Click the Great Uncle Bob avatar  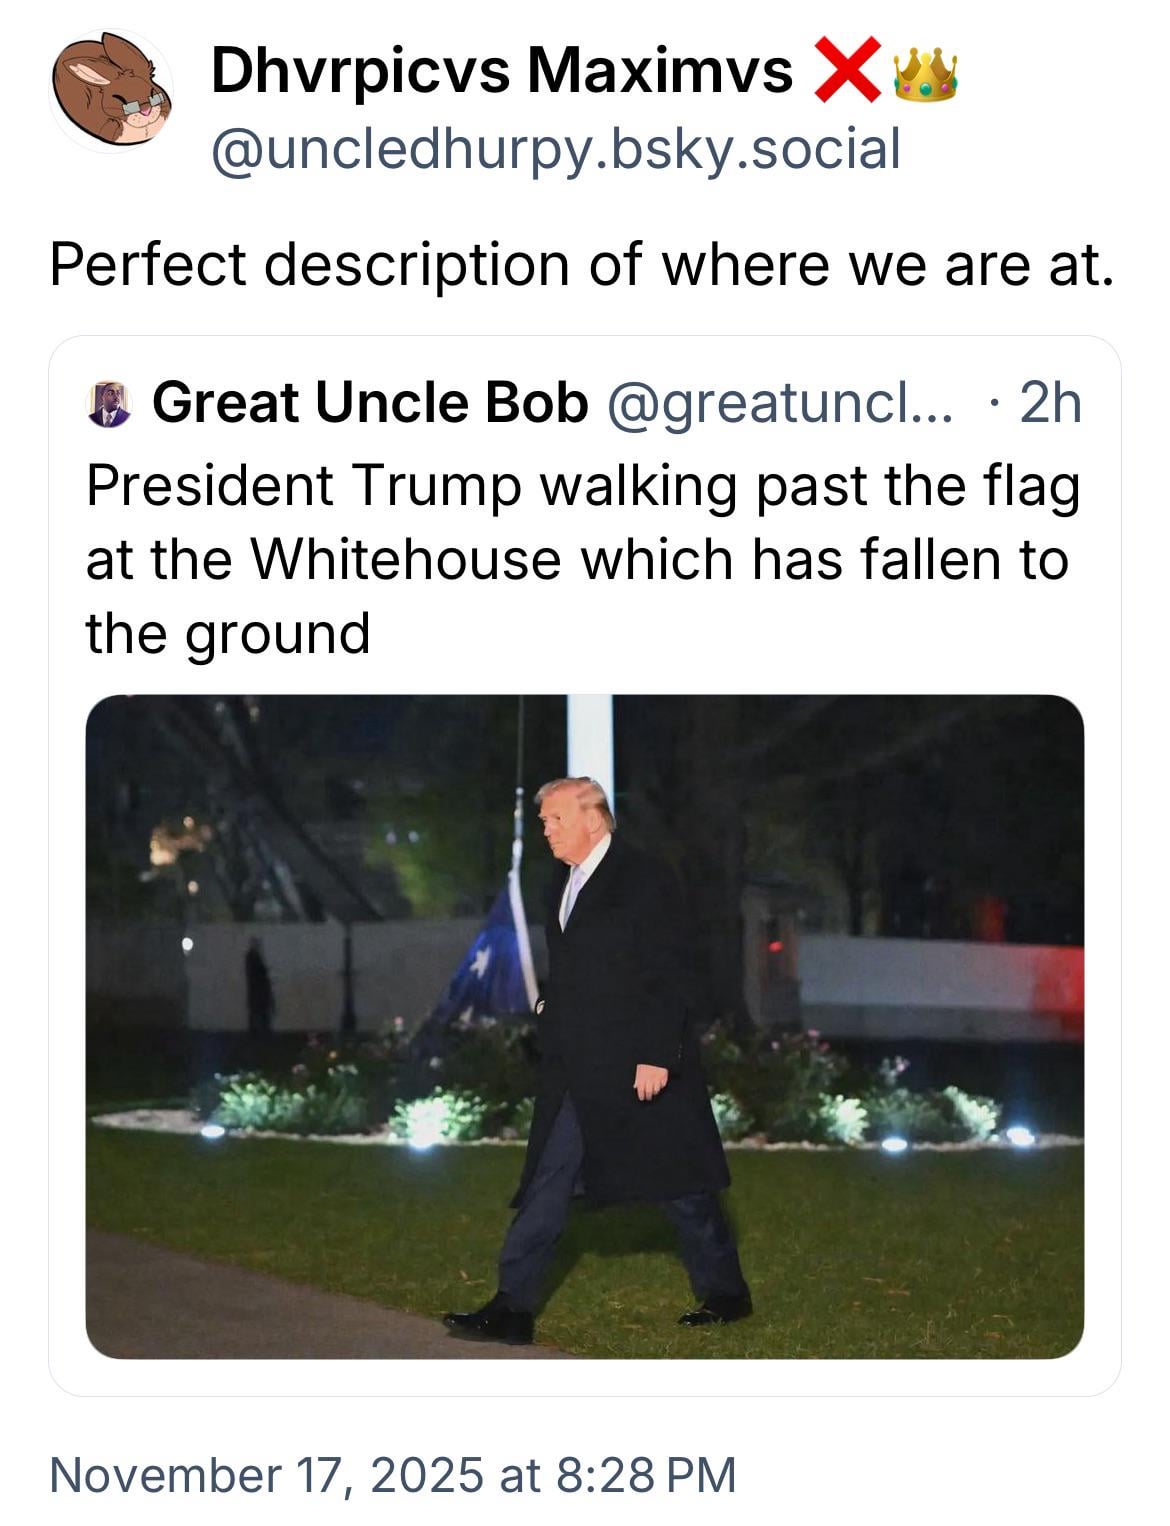pyautogui.click(x=110, y=403)
